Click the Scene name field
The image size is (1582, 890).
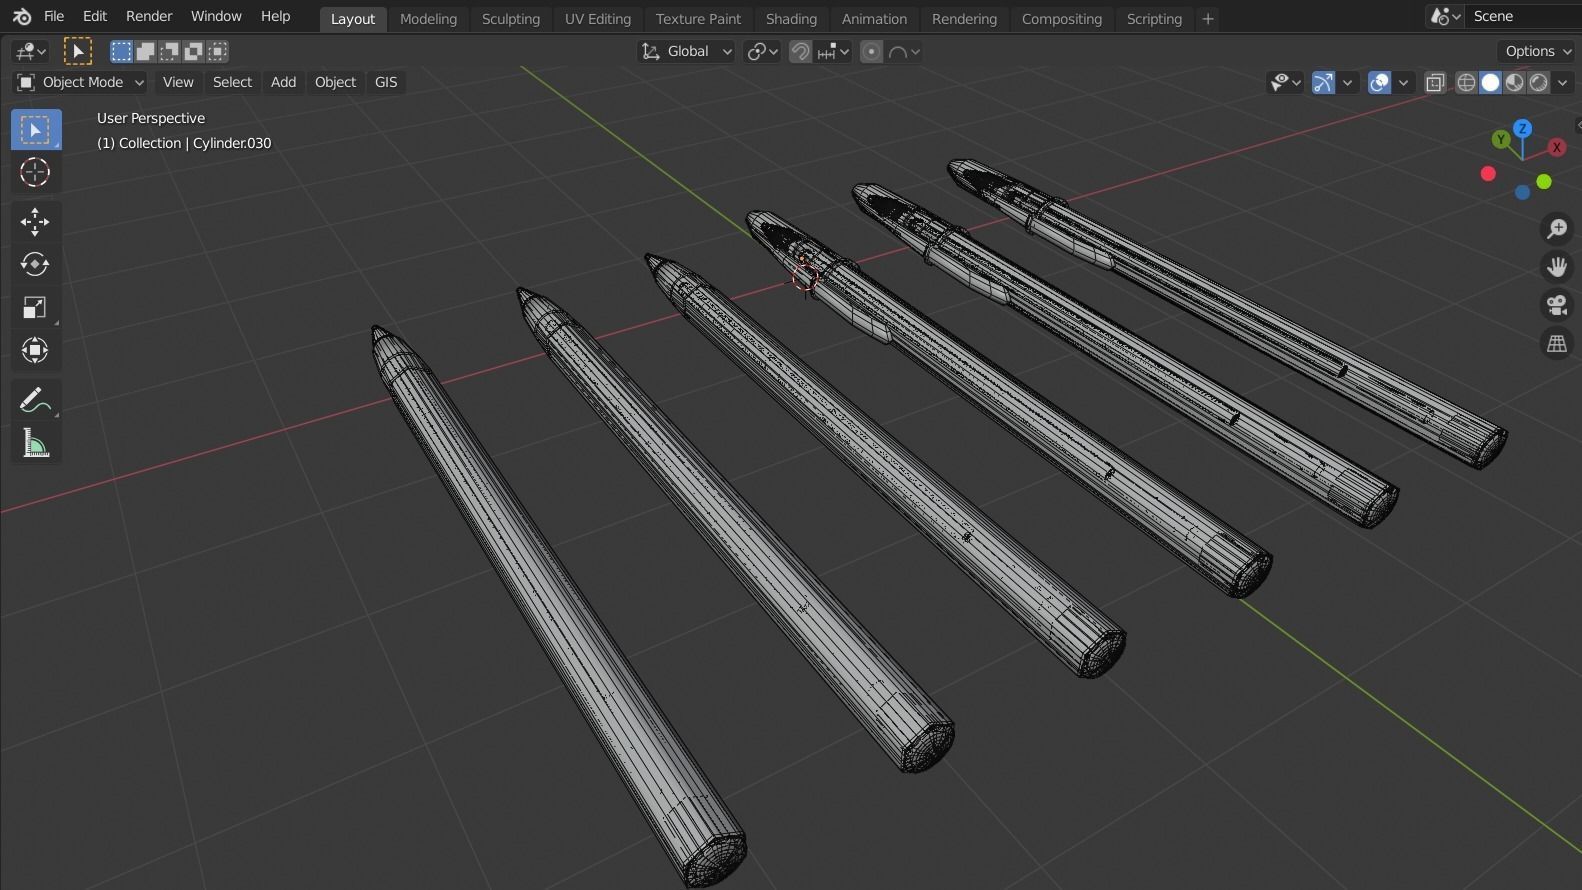(x=1523, y=16)
